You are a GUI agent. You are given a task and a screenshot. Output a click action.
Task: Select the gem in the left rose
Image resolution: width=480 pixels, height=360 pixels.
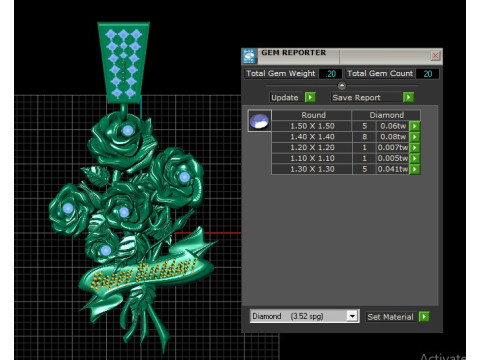[68, 208]
